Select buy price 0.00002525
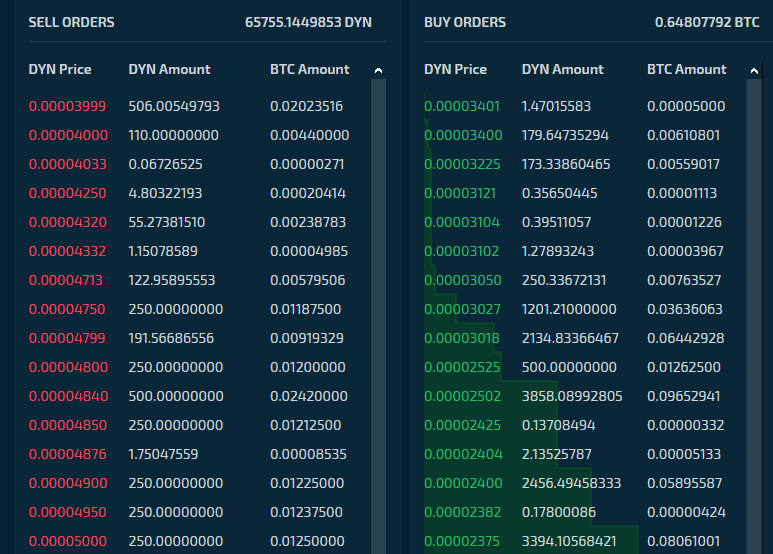 point(462,367)
